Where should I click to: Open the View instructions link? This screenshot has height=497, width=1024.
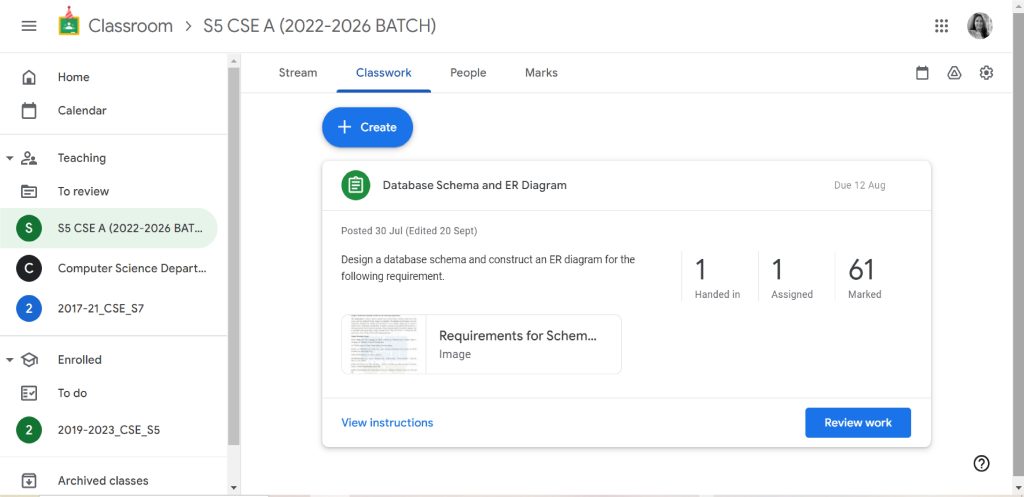(387, 423)
